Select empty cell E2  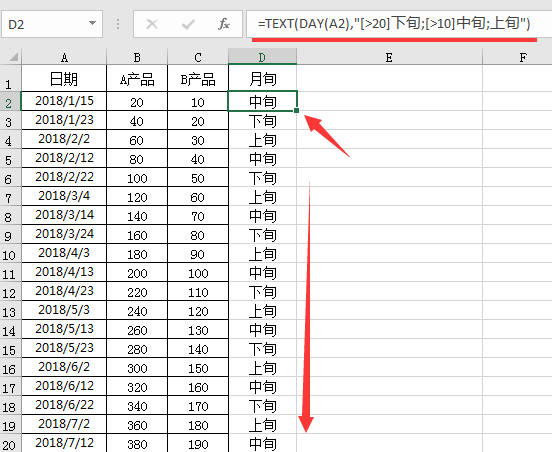(389, 101)
